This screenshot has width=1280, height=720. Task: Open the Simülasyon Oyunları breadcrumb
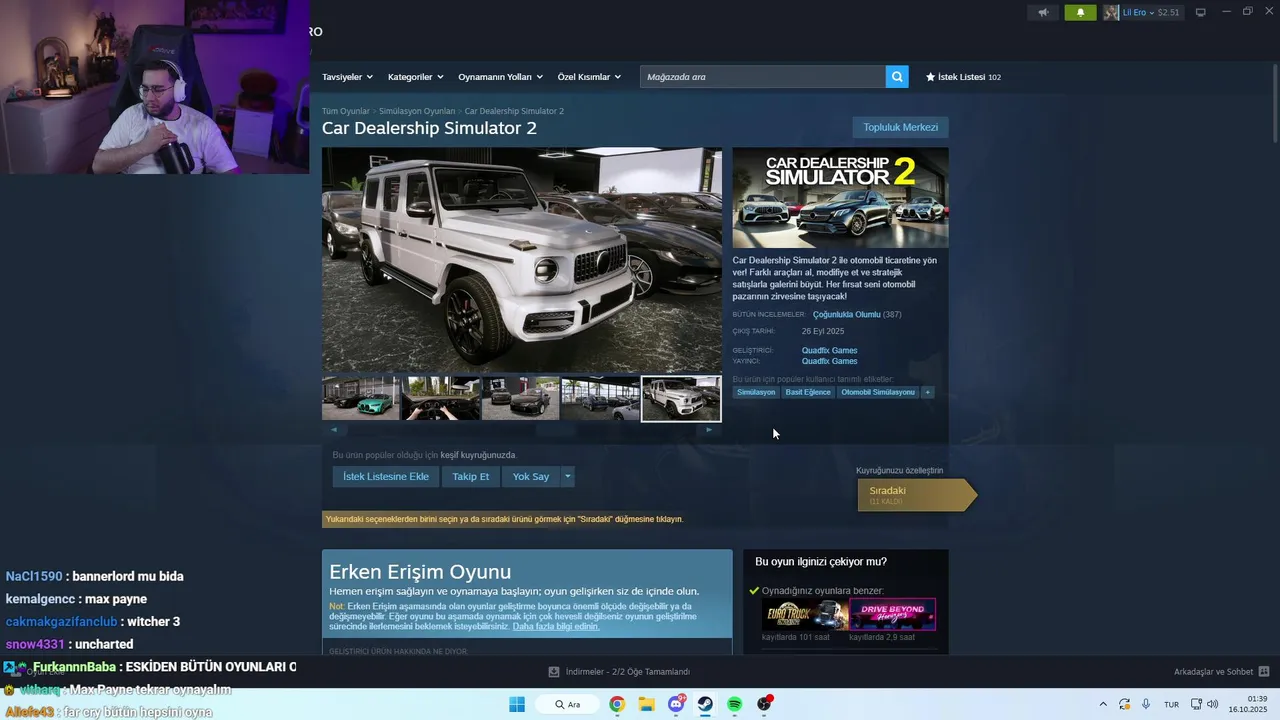417,111
